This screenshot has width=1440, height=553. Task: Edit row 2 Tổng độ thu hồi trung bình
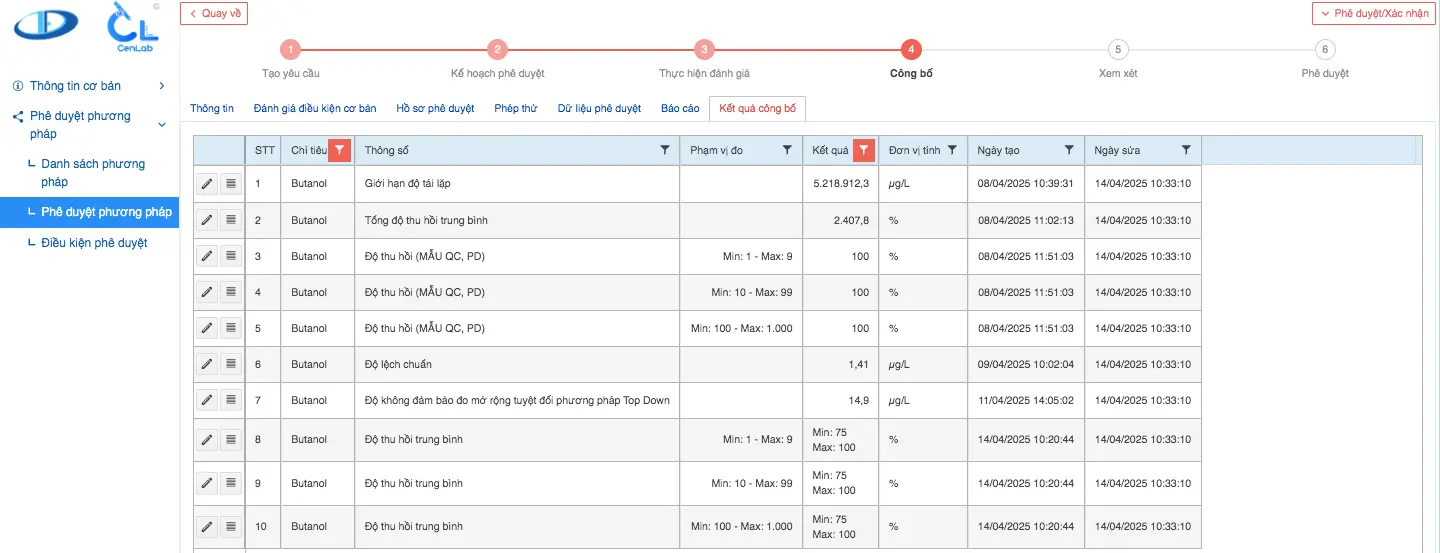[207, 220]
